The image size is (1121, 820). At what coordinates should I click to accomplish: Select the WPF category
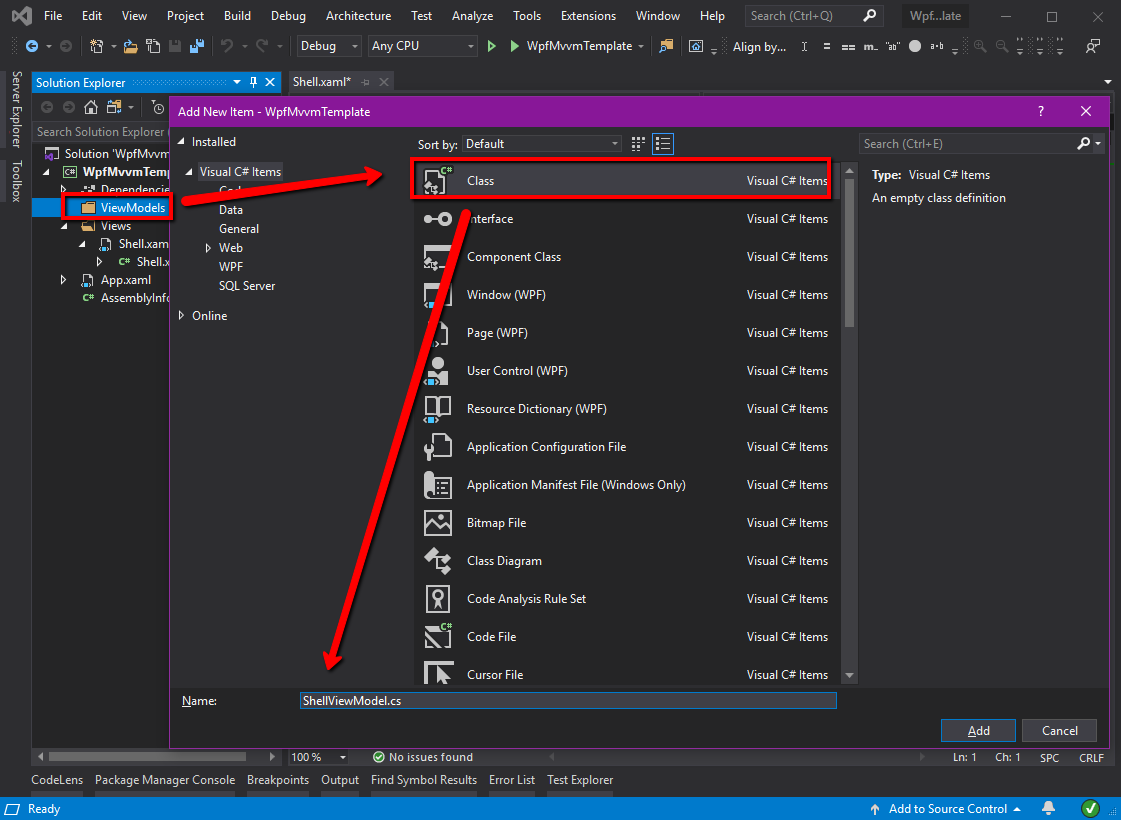click(x=231, y=266)
